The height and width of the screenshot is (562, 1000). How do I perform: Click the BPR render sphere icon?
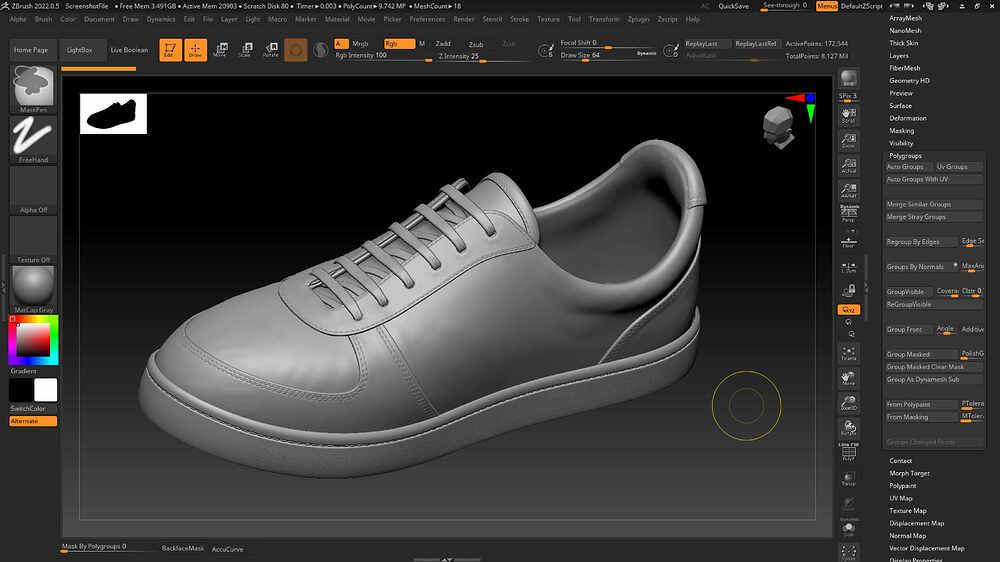(x=849, y=78)
